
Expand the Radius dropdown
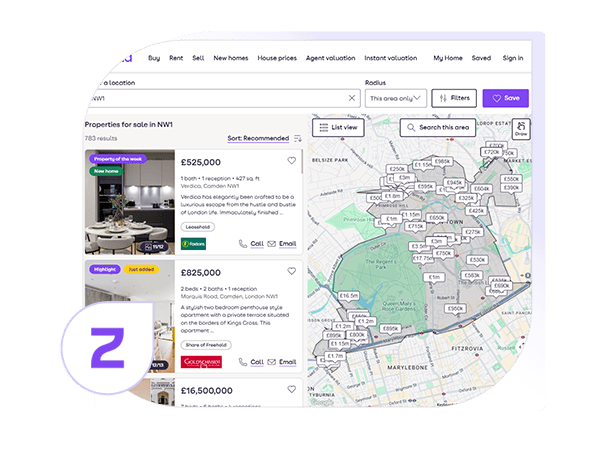point(396,98)
